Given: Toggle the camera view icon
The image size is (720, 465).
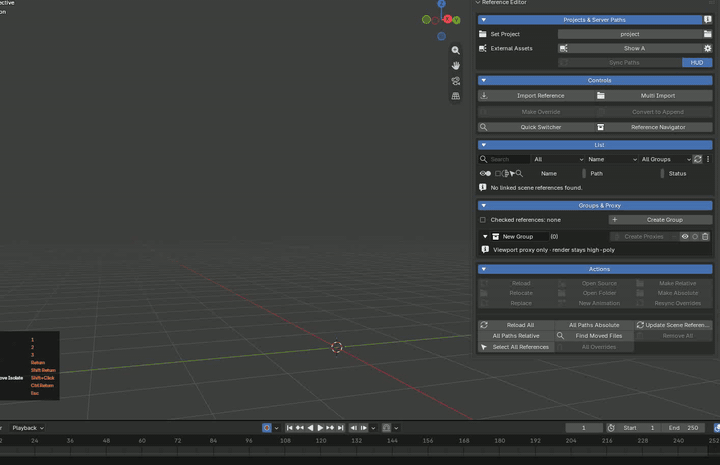Looking at the screenshot, I should 455,81.
